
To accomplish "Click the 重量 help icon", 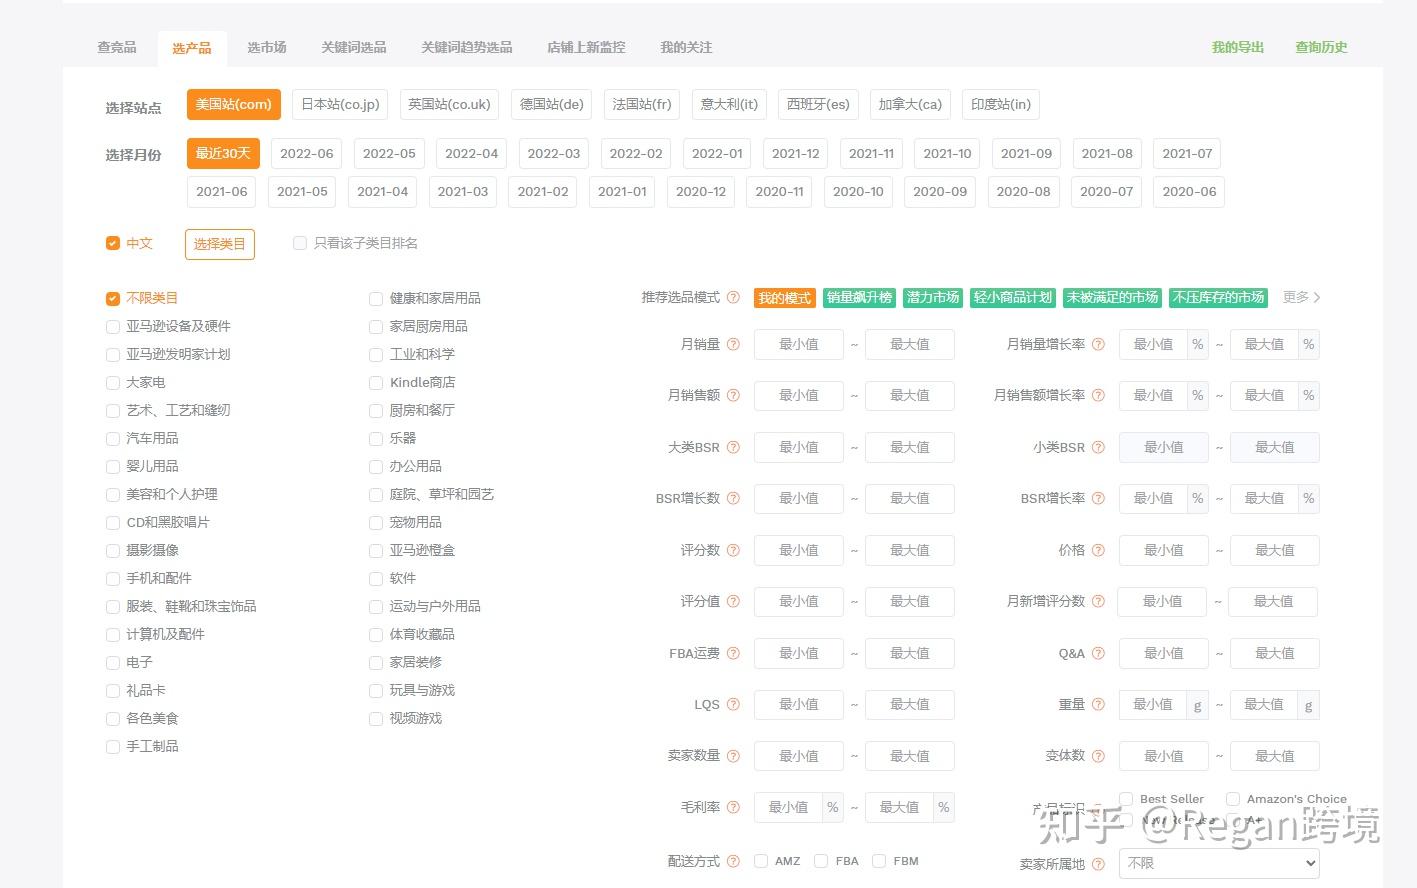I will pyautogui.click(x=1098, y=704).
